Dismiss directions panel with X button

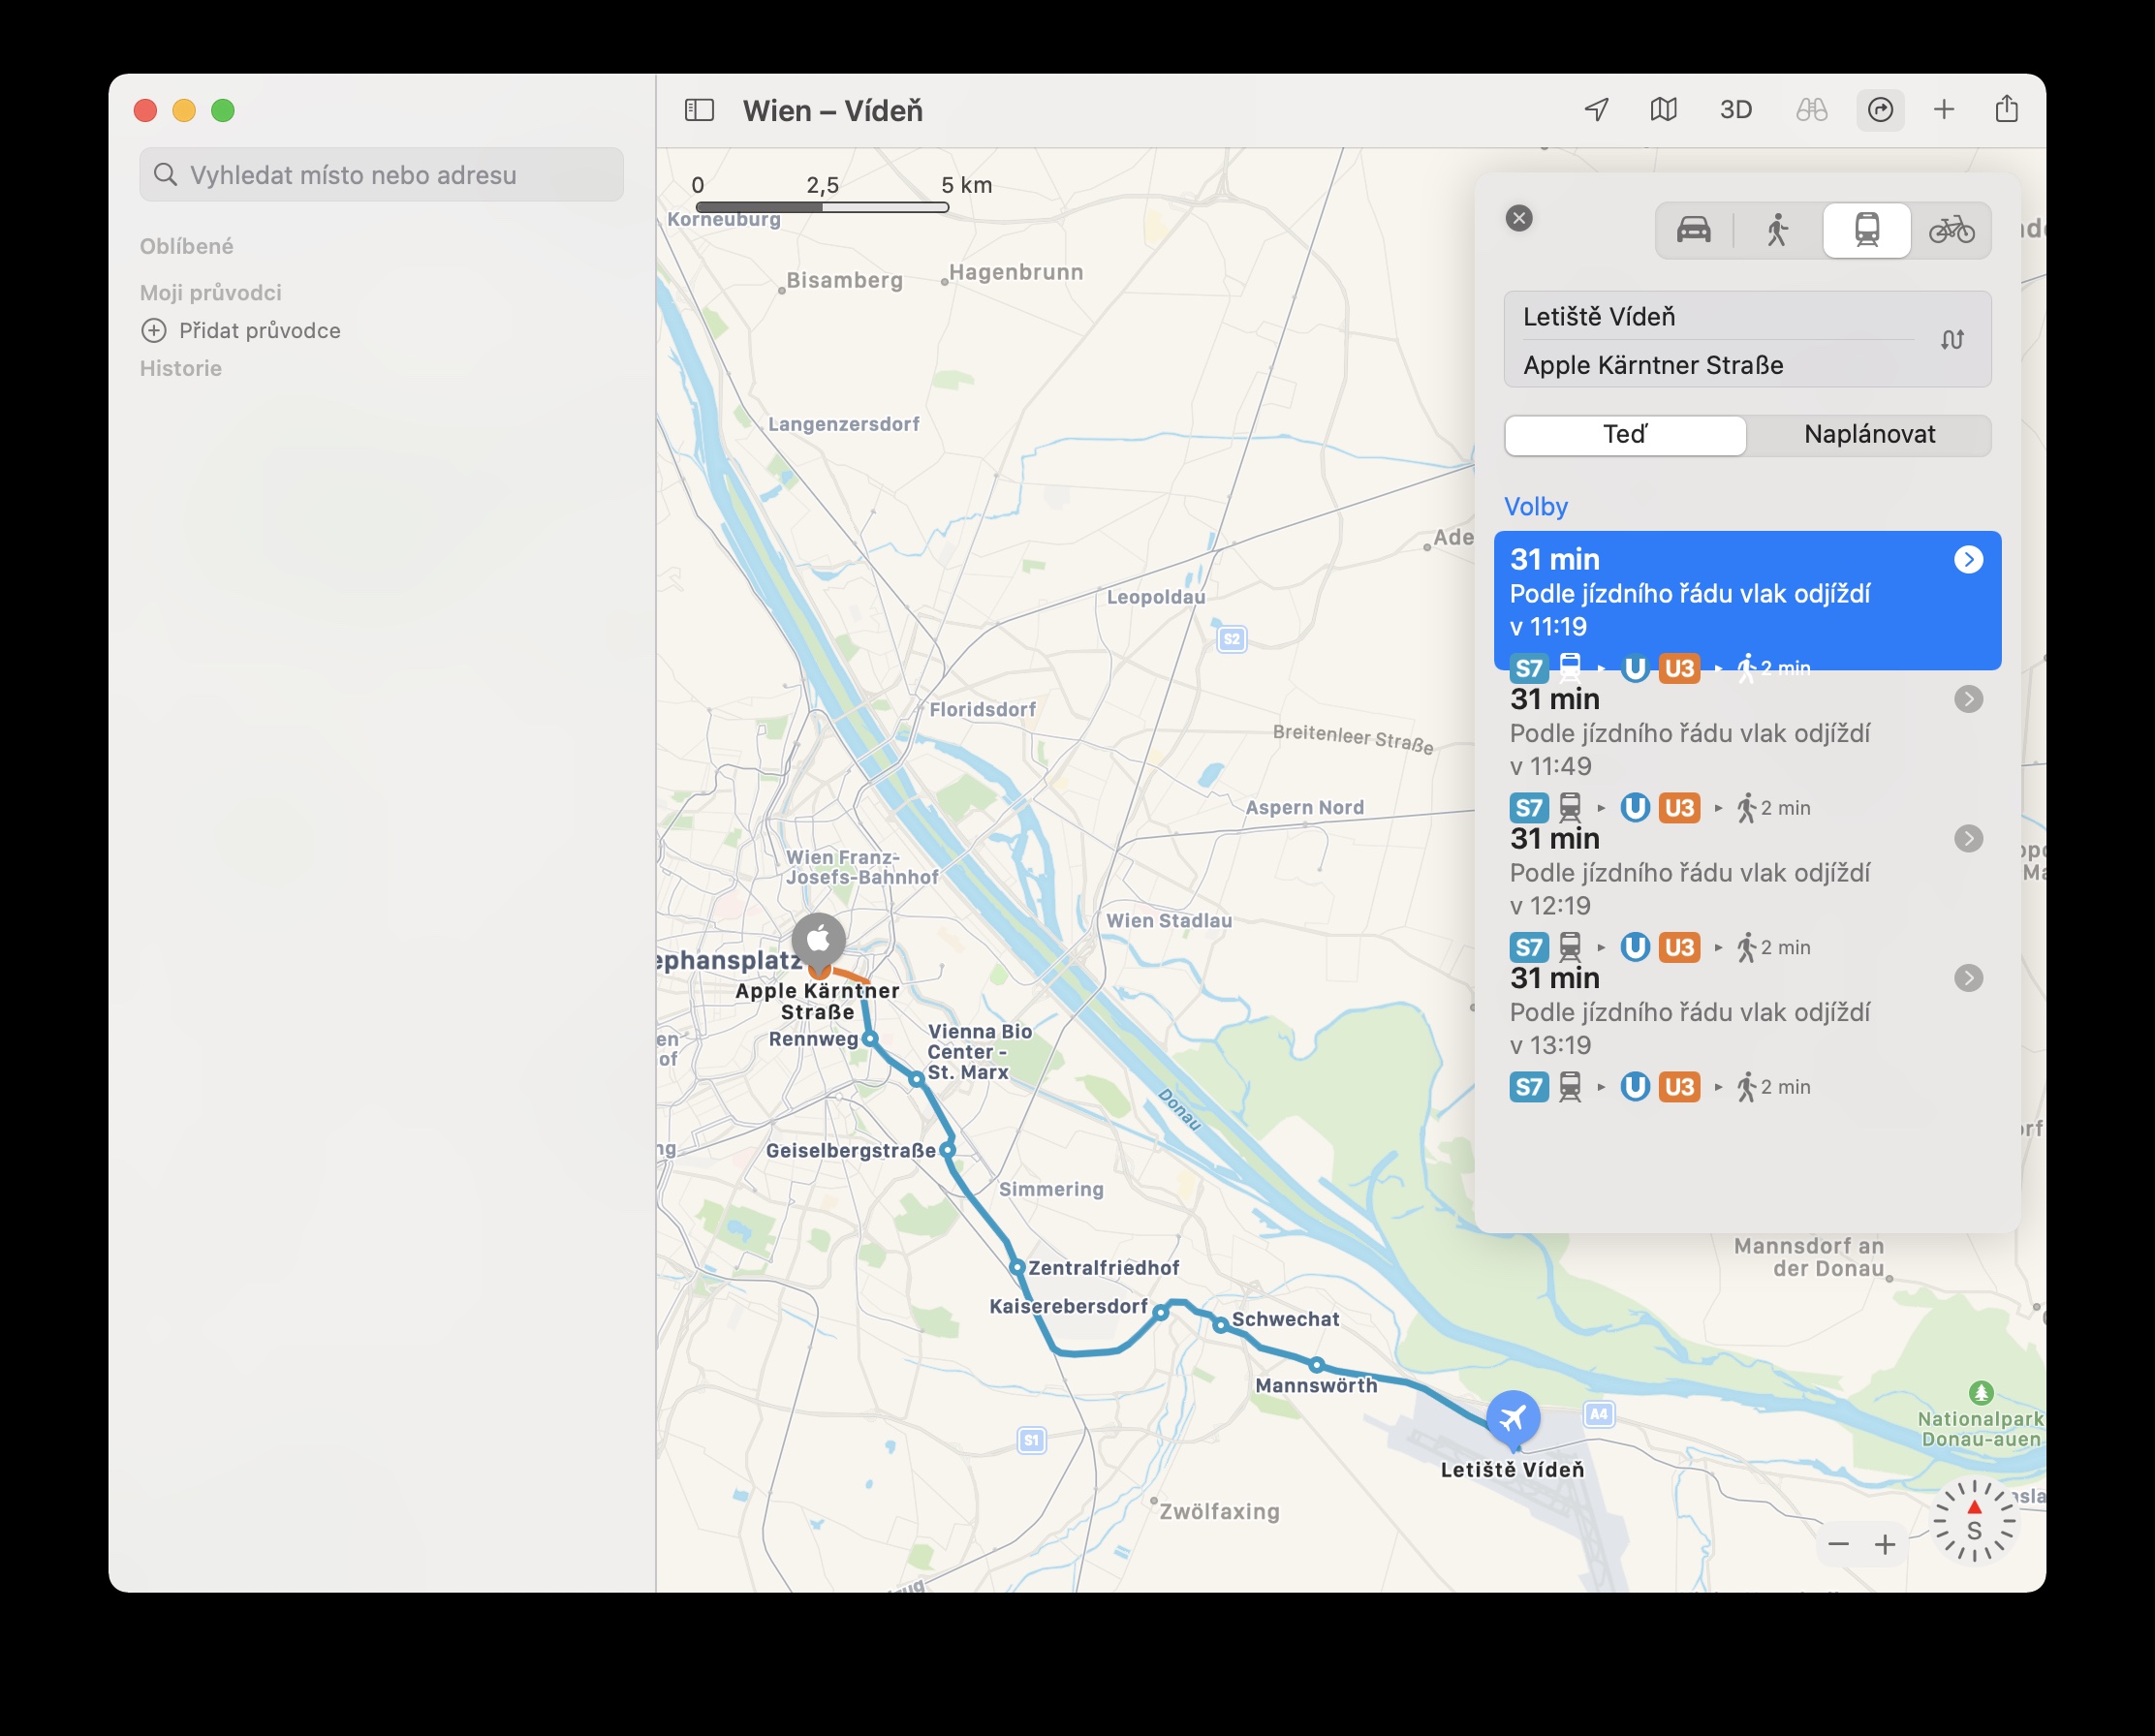pyautogui.click(x=1519, y=217)
